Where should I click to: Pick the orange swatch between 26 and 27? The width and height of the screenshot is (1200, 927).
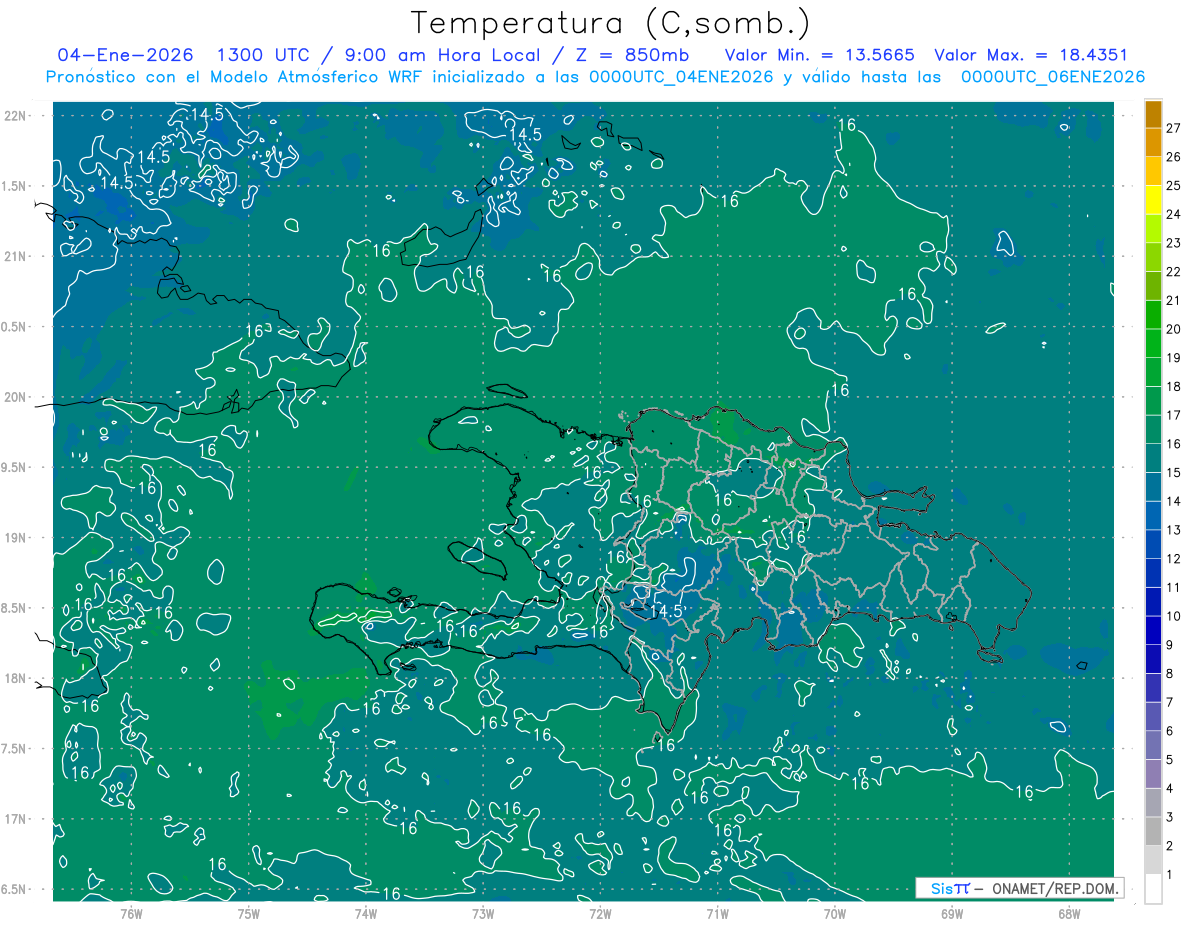(x=1153, y=143)
